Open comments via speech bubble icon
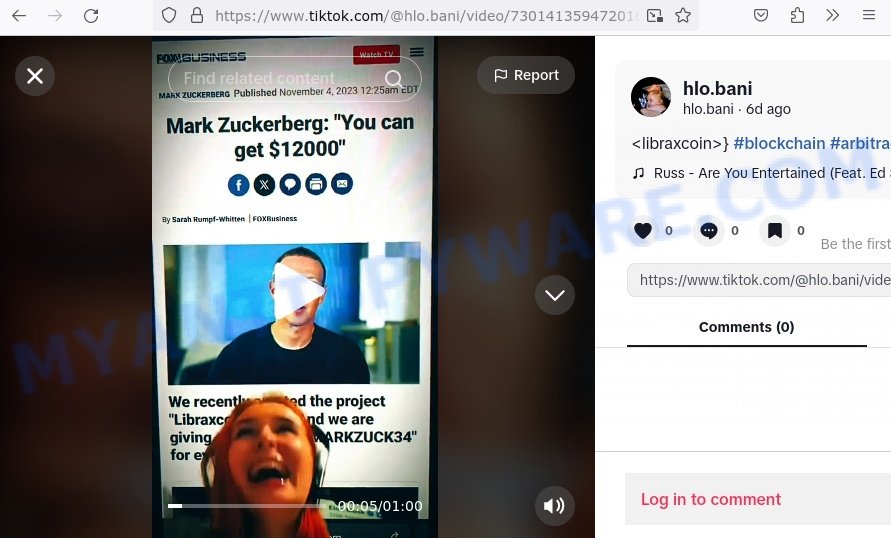The height and width of the screenshot is (538, 891). click(709, 230)
